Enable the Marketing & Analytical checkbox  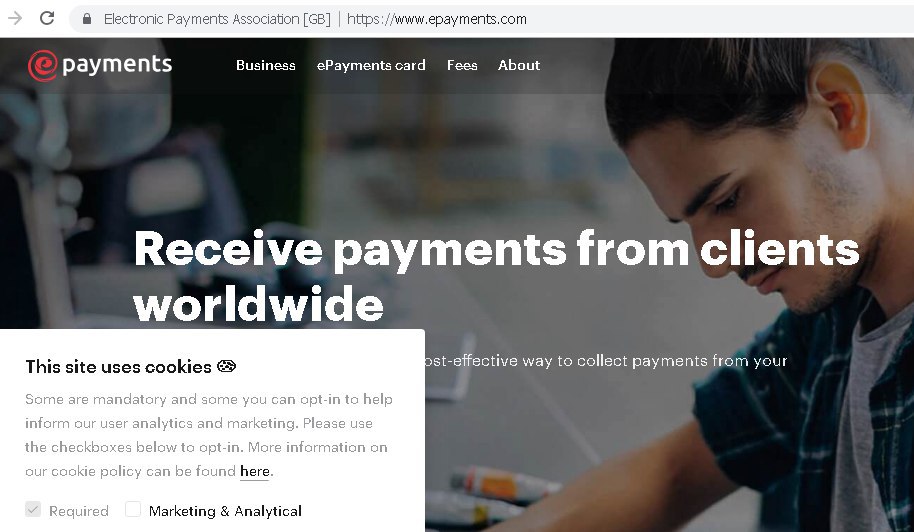133,509
